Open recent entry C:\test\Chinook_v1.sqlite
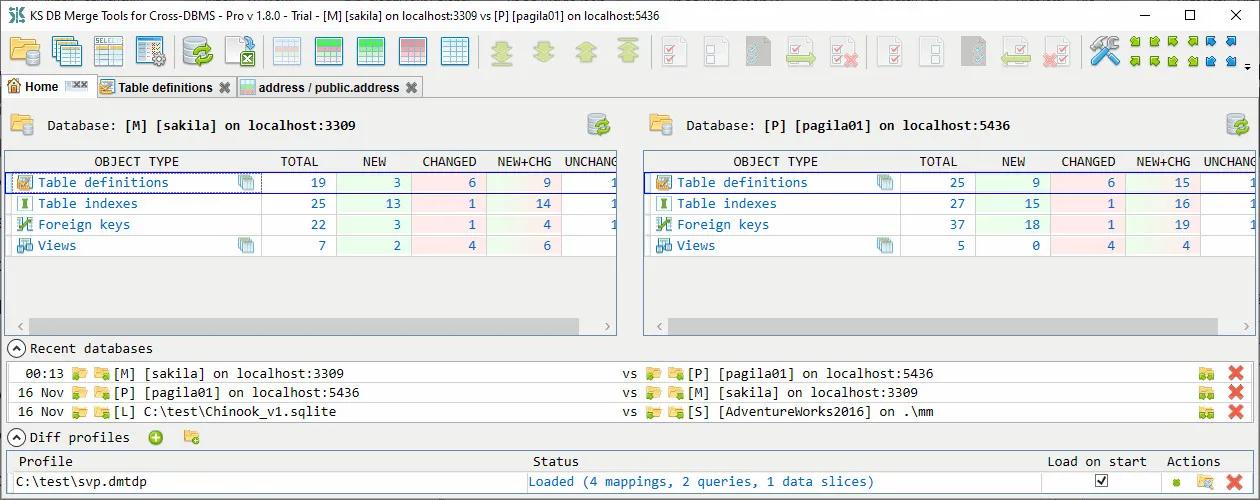1260x500 pixels. click(x=224, y=411)
